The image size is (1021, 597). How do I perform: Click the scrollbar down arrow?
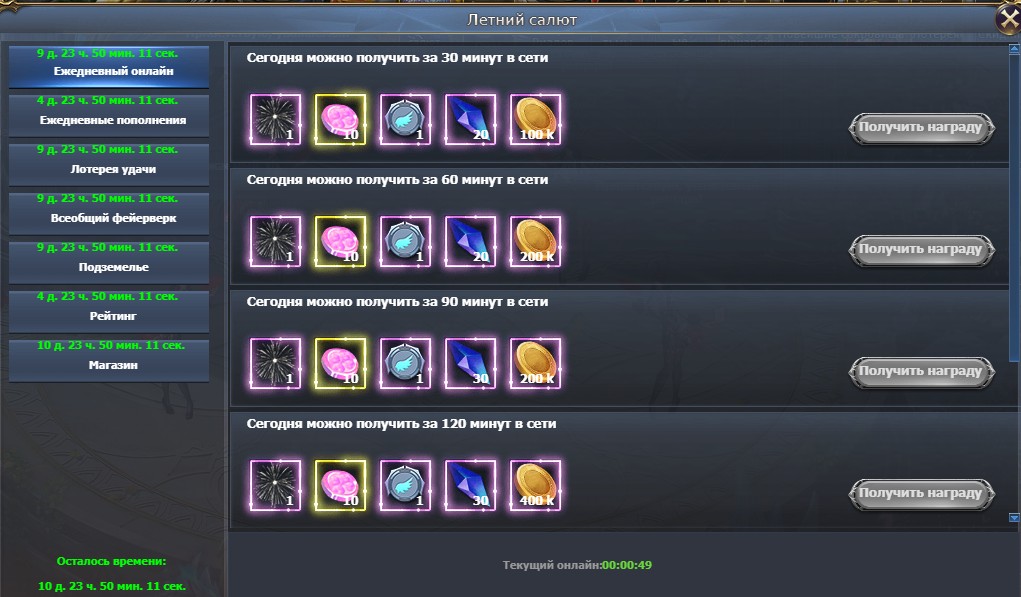(1014, 518)
